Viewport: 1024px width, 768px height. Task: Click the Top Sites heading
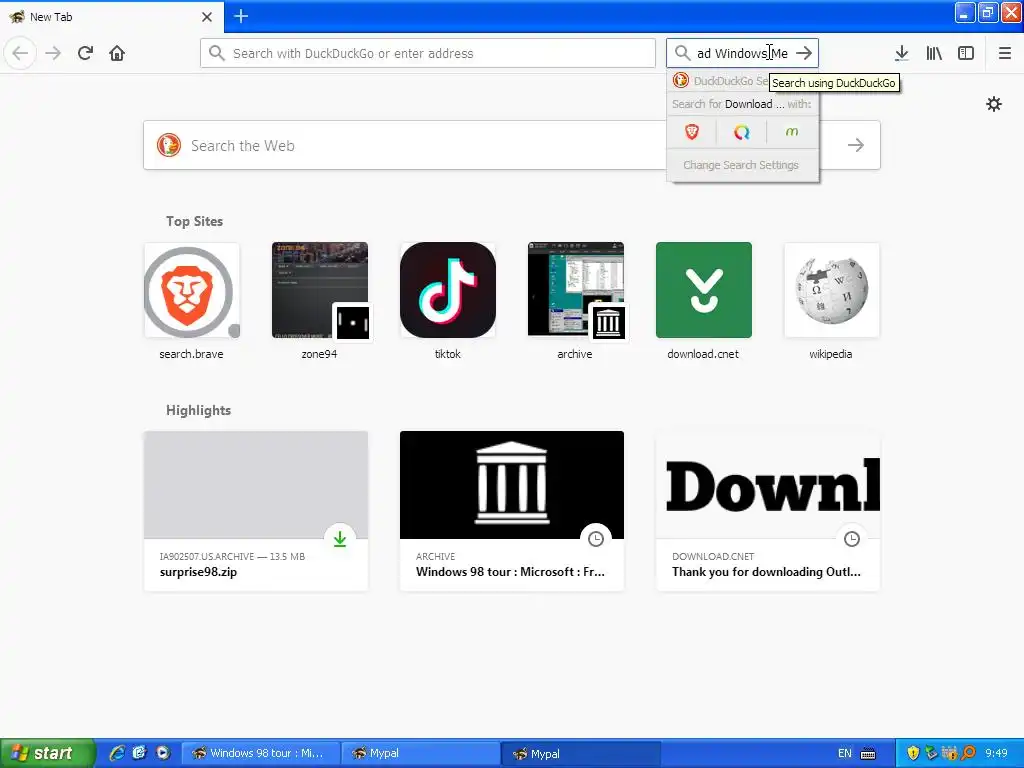coord(194,221)
